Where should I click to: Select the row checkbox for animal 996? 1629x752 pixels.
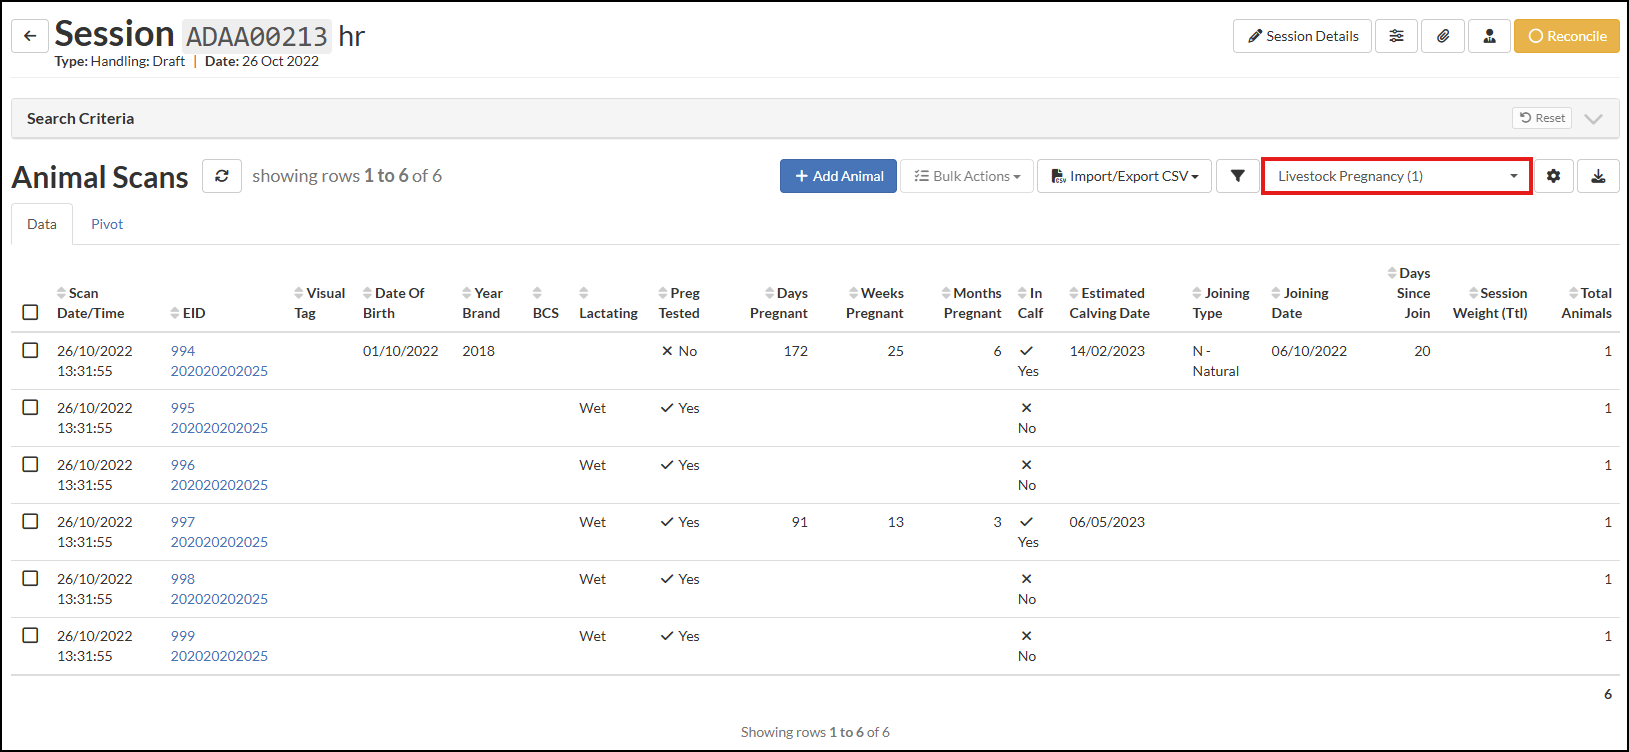30,464
